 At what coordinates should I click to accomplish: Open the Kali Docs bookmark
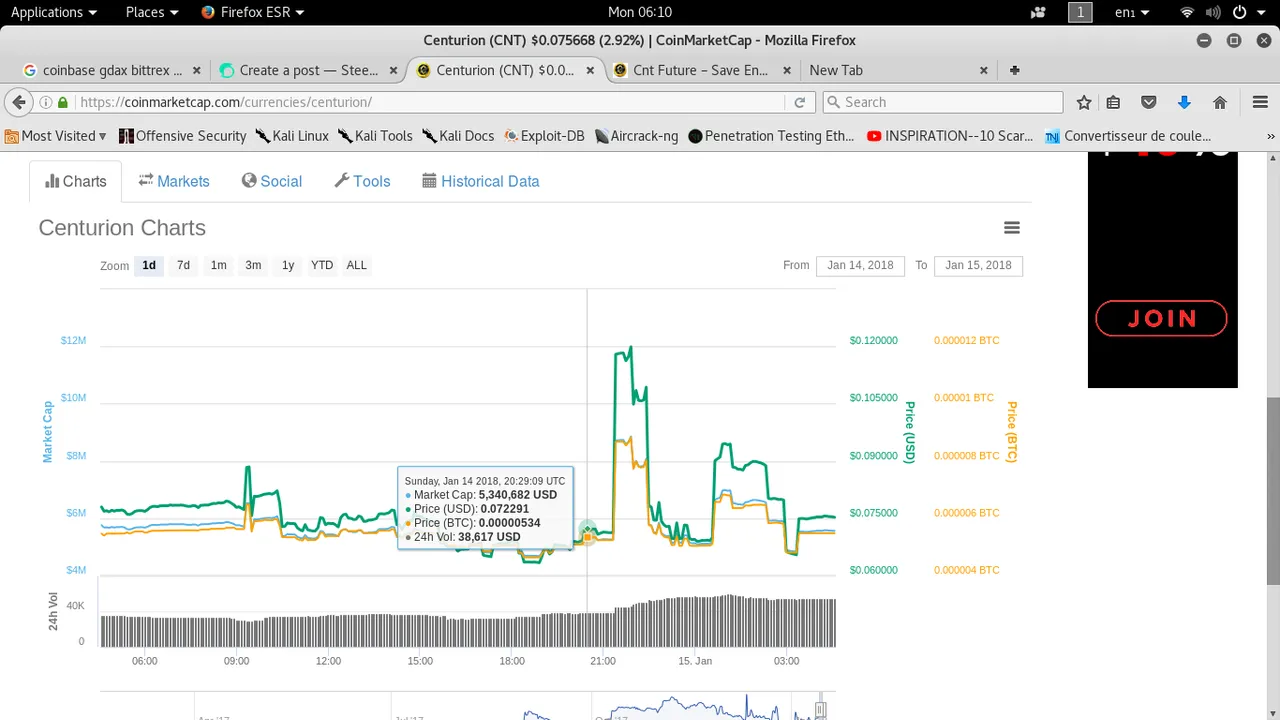[458, 136]
